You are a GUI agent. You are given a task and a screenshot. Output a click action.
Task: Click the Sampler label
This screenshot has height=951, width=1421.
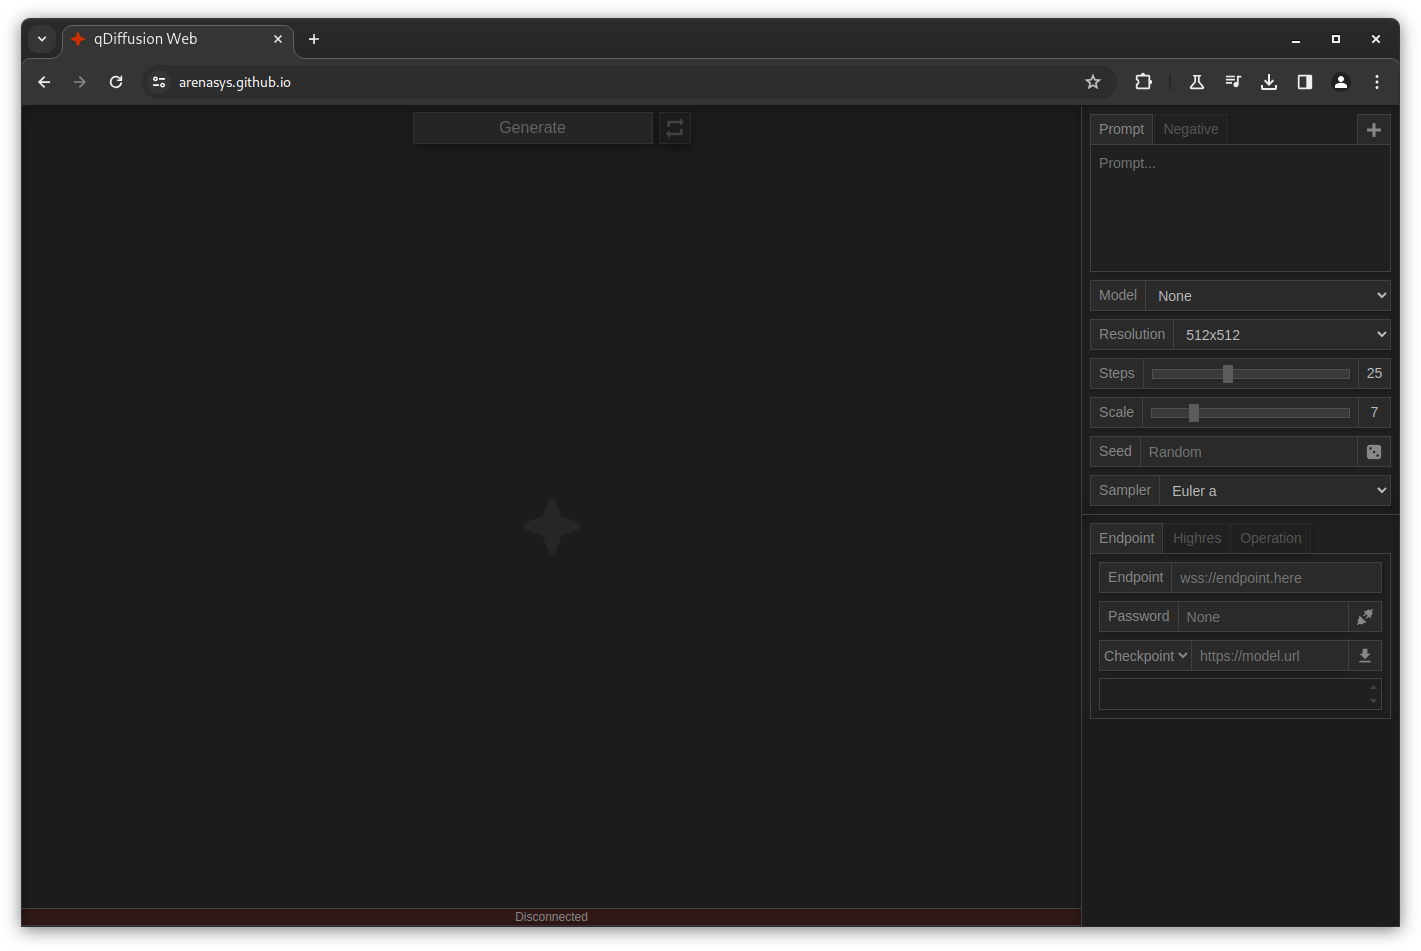click(1125, 491)
